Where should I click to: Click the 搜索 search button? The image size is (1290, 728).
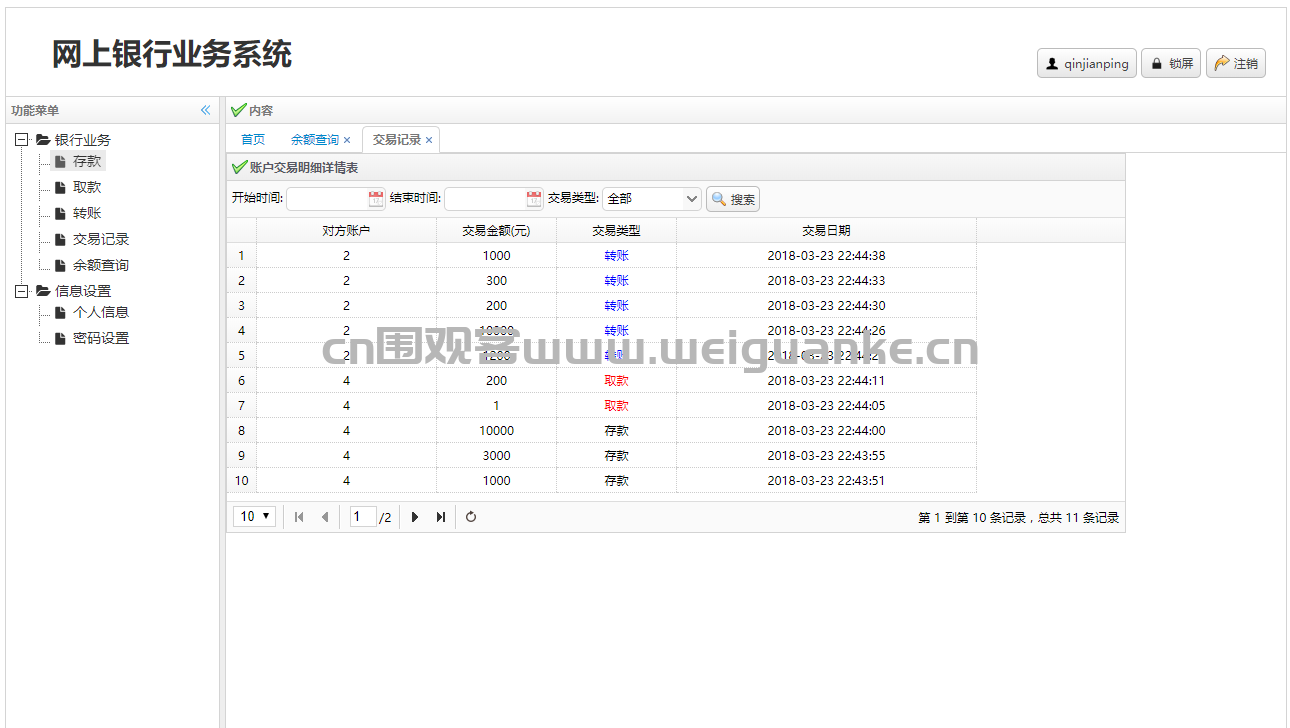733,199
